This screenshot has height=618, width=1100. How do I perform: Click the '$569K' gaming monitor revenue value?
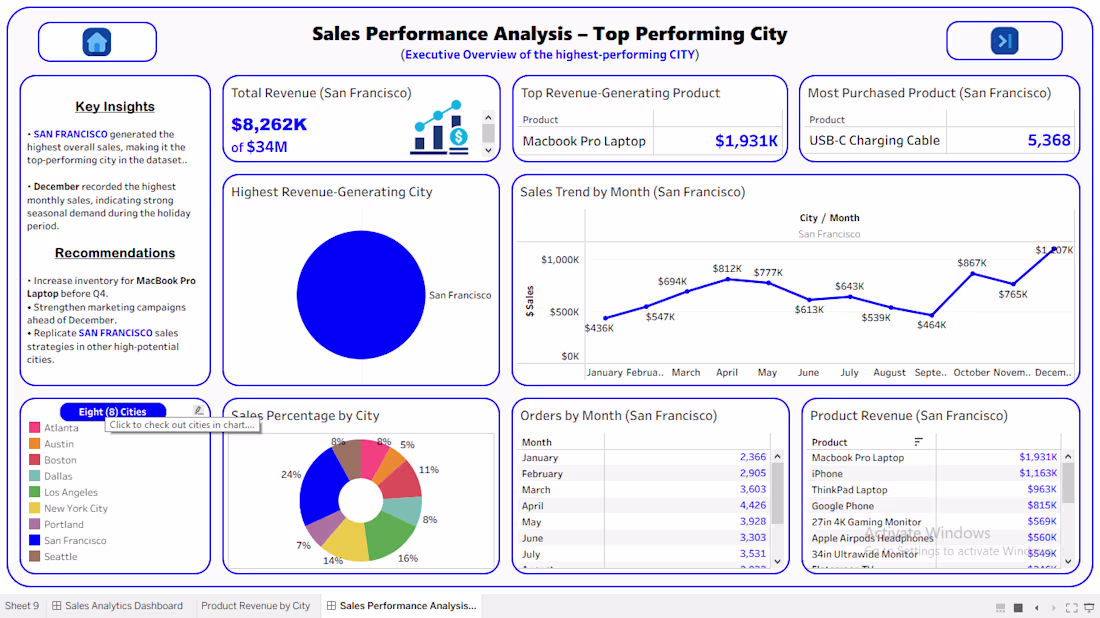pyautogui.click(x=1042, y=521)
